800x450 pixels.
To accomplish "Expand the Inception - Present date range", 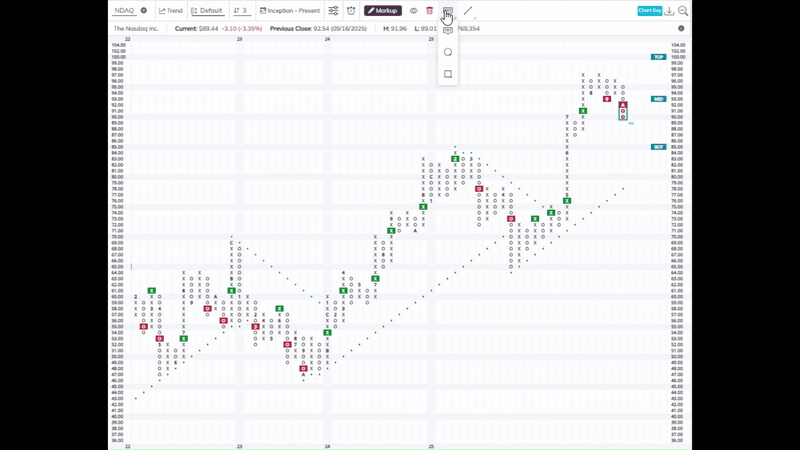I will pyautogui.click(x=290, y=11).
